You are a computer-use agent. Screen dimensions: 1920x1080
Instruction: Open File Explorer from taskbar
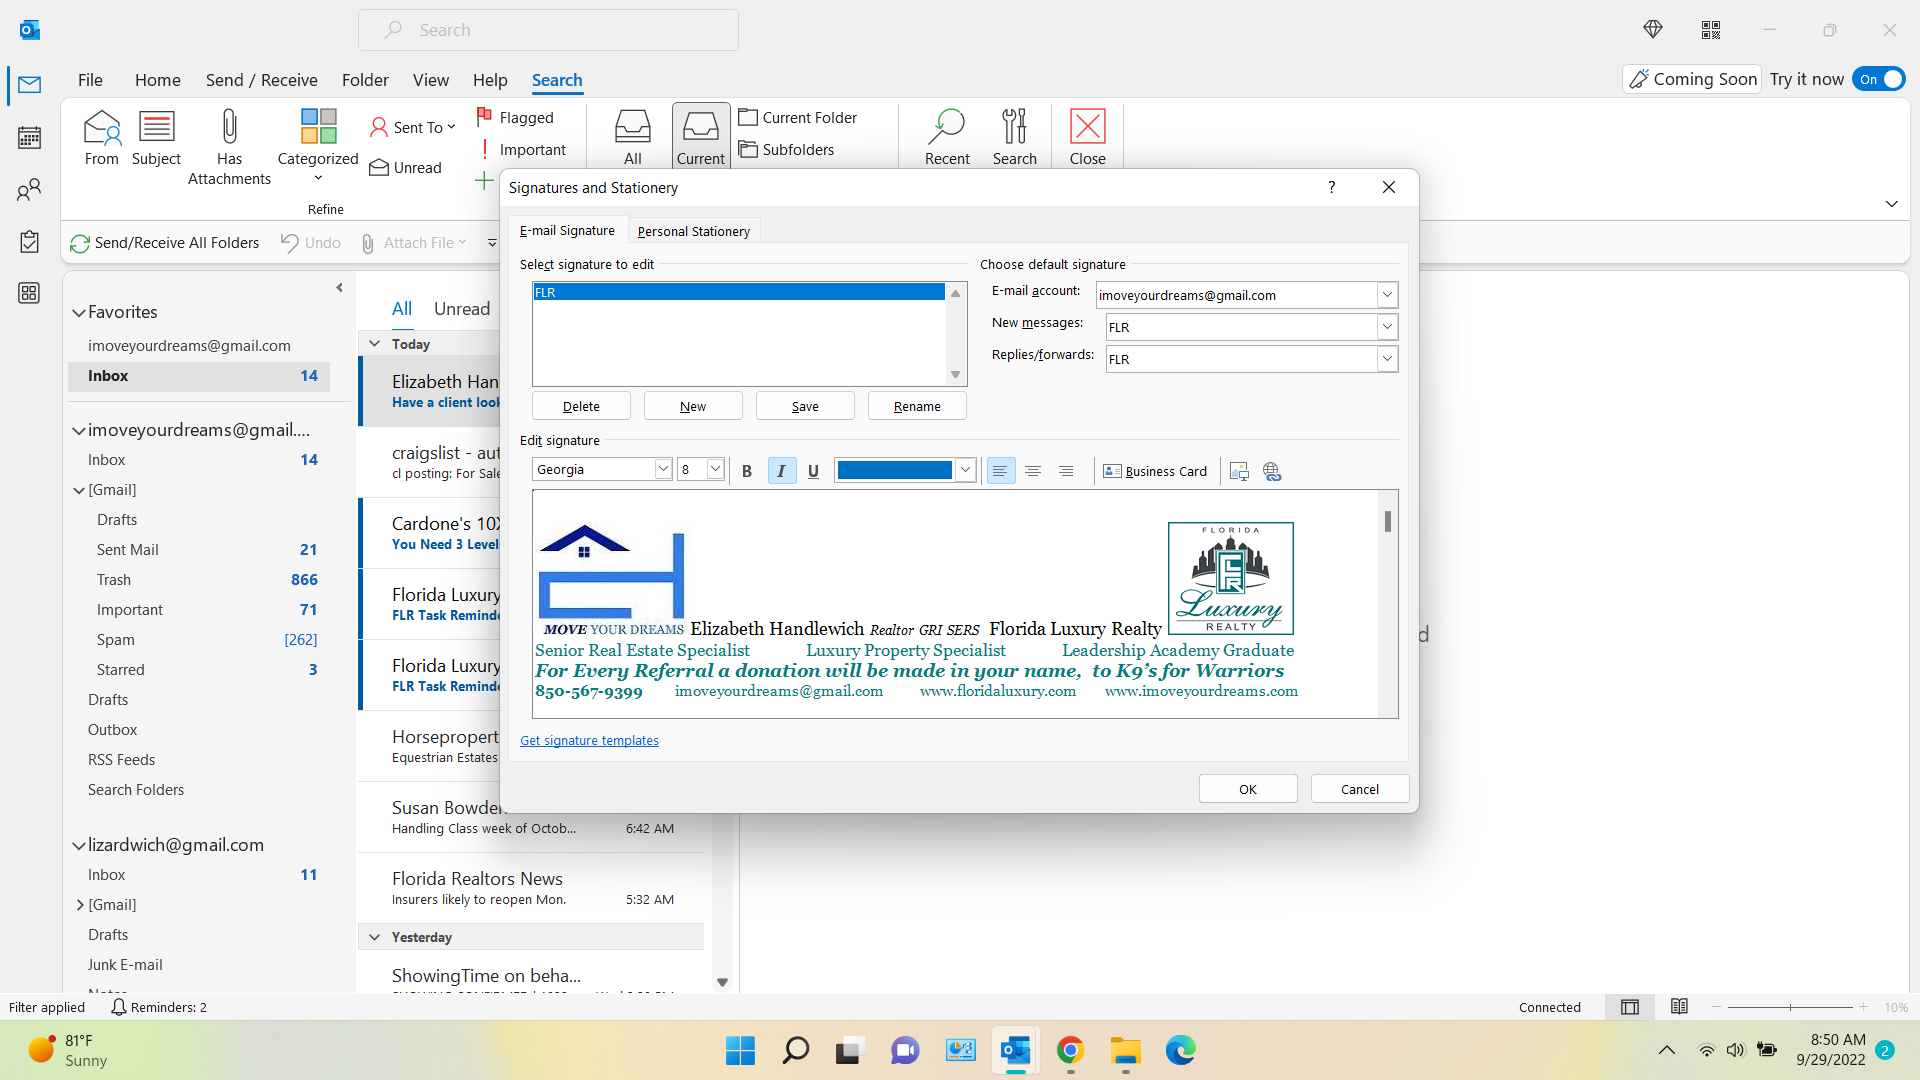(1125, 1051)
